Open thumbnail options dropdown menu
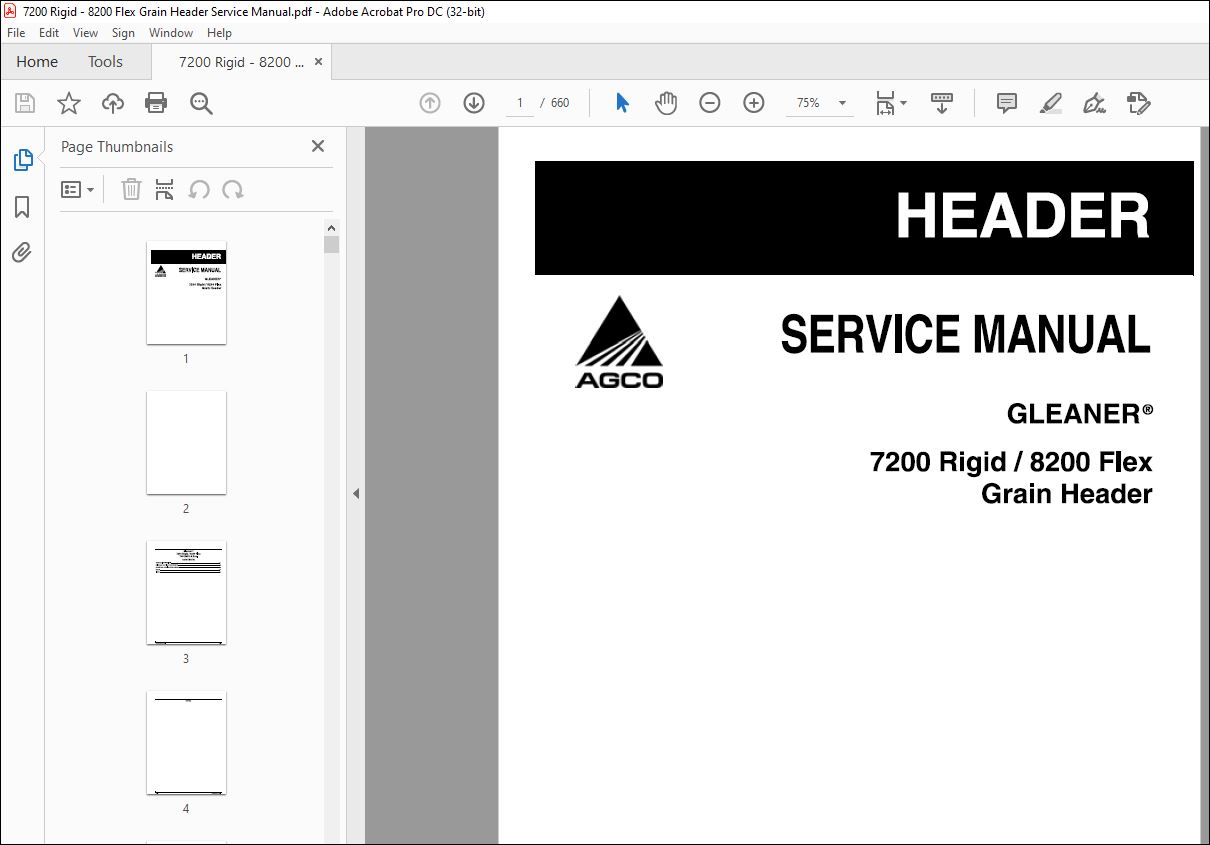 tap(78, 190)
